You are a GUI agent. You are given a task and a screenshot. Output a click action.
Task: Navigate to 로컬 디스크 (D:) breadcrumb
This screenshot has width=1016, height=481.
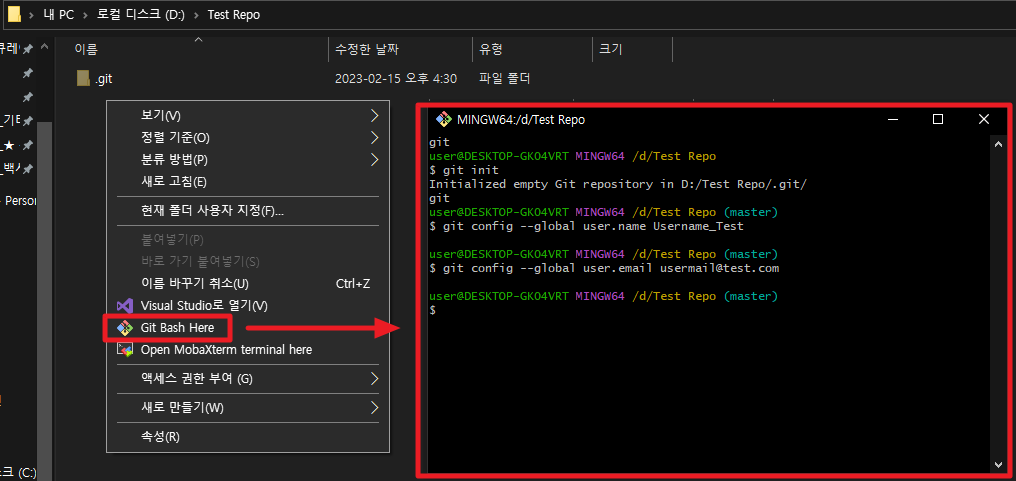point(141,14)
